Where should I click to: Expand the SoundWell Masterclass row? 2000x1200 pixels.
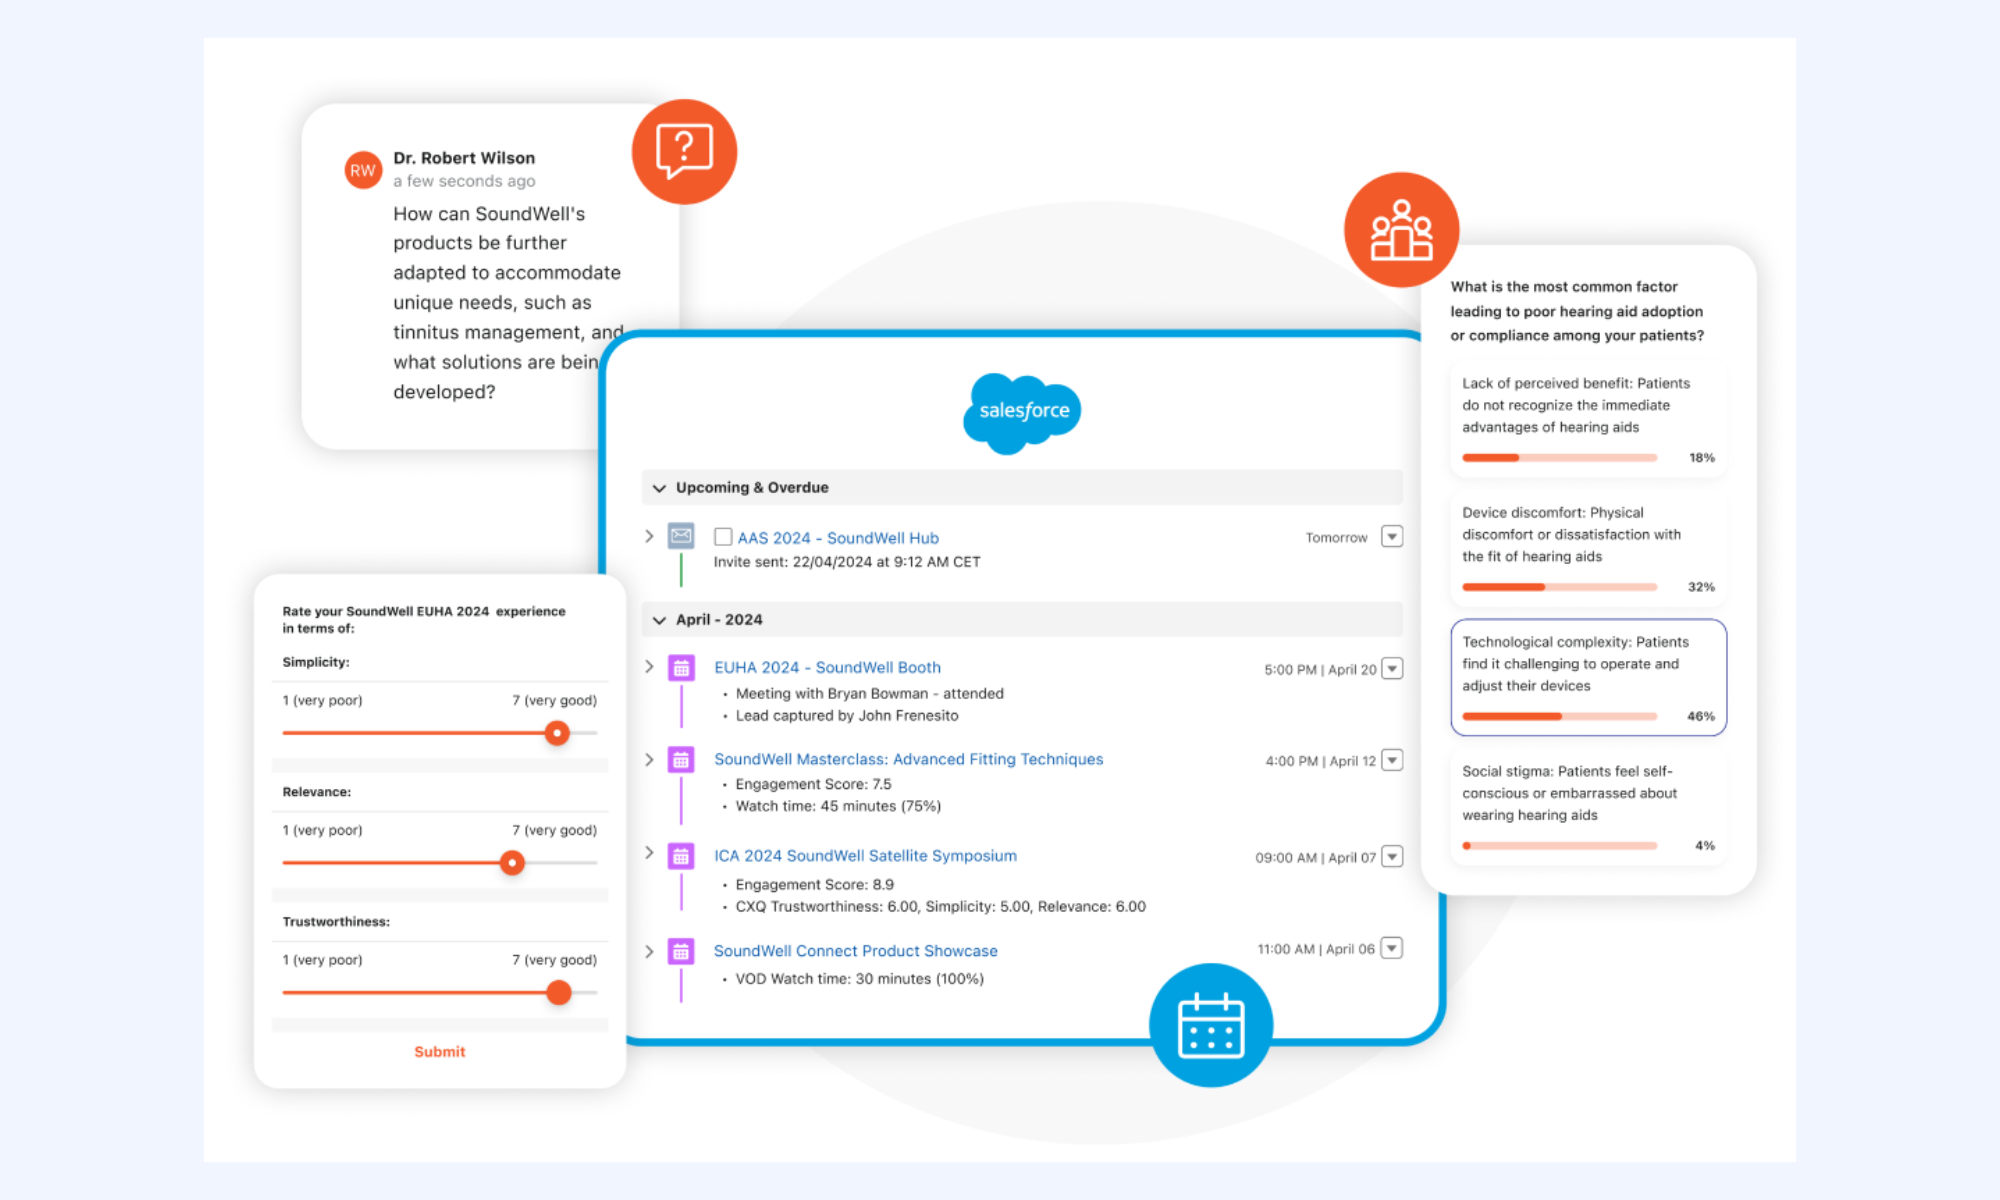[x=649, y=759]
